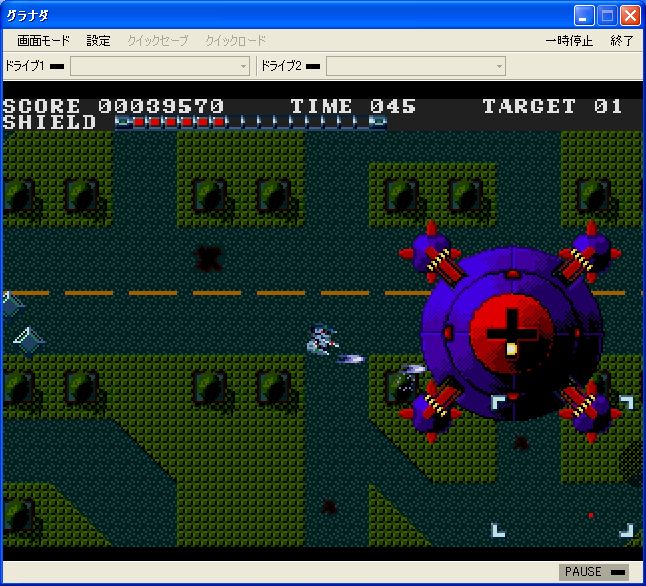The width and height of the screenshot is (646, 586).
Task: Click the PAUSE status indicator
Action: (x=594, y=572)
